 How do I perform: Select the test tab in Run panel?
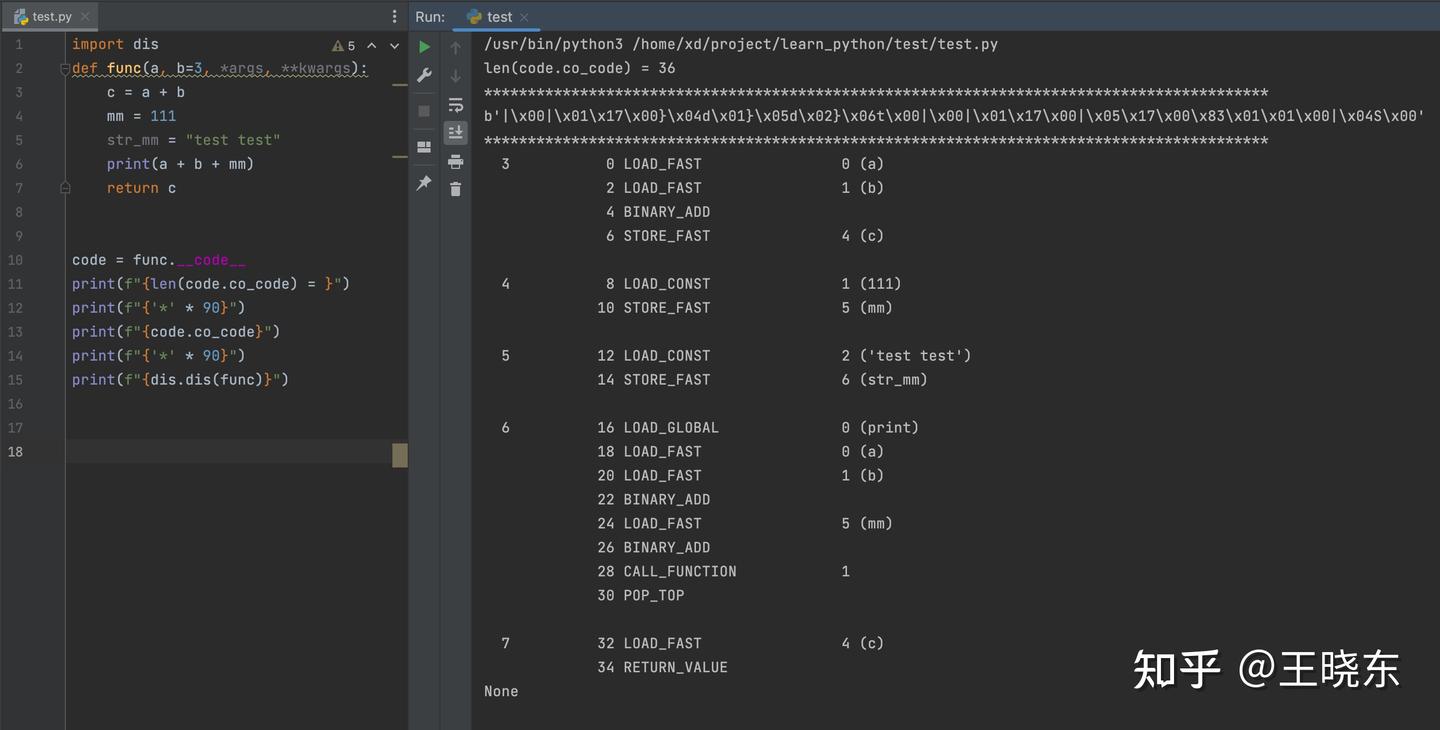click(498, 17)
